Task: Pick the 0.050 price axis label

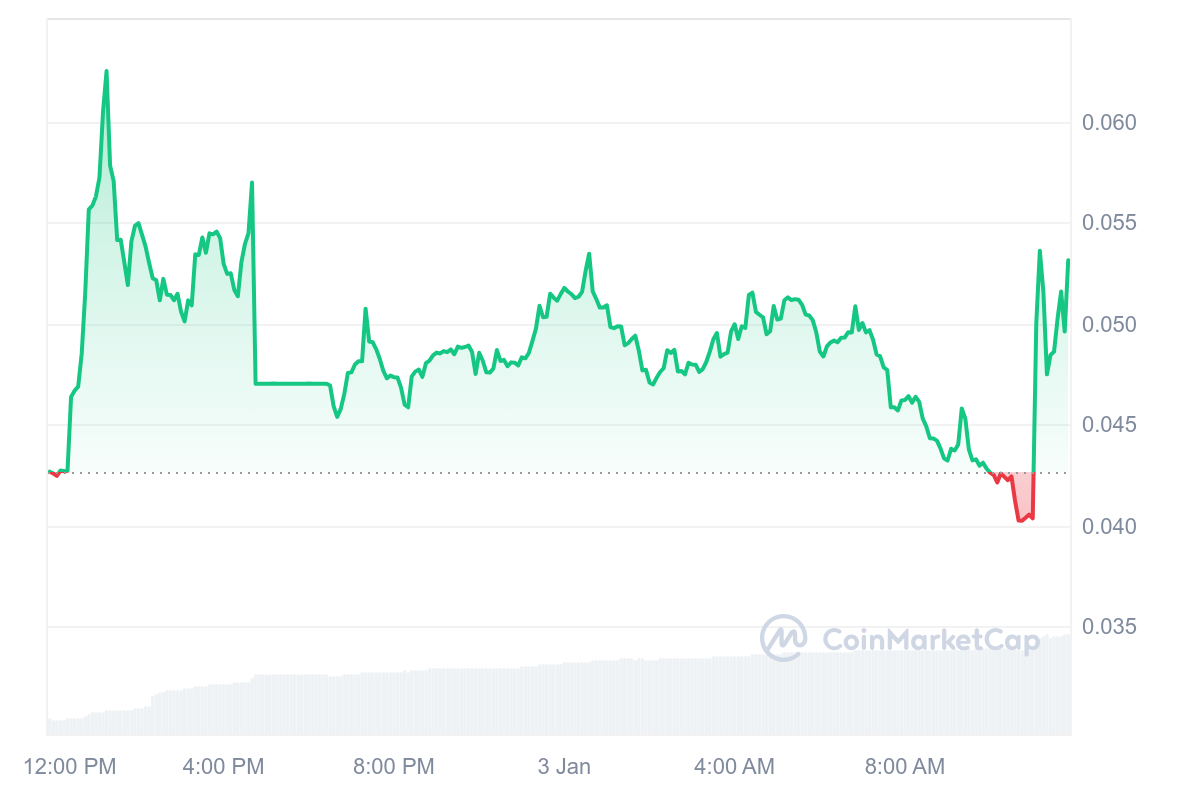Action: point(1109,325)
